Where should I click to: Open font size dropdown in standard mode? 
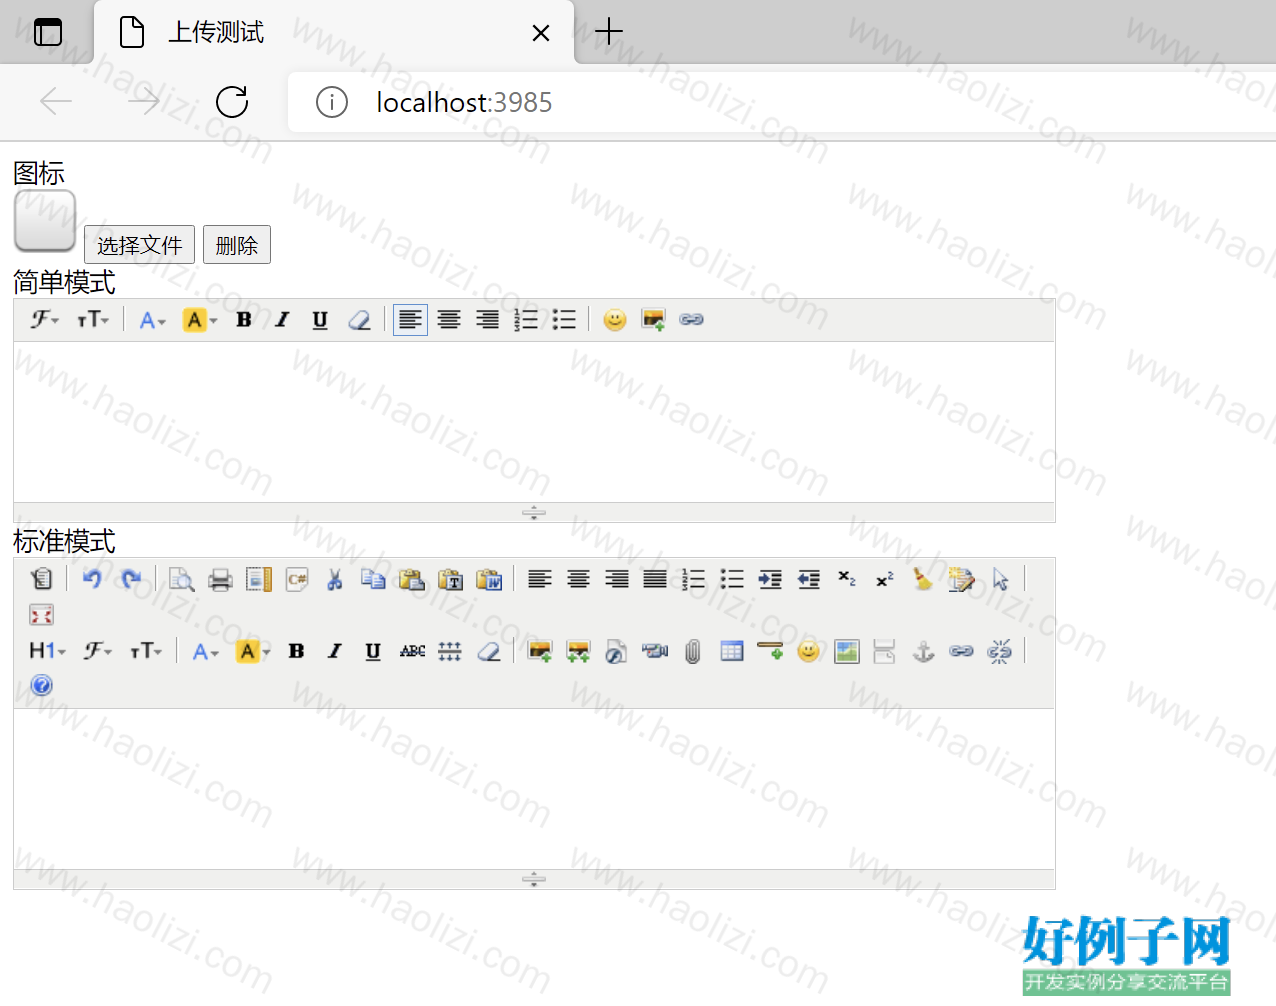click(146, 651)
